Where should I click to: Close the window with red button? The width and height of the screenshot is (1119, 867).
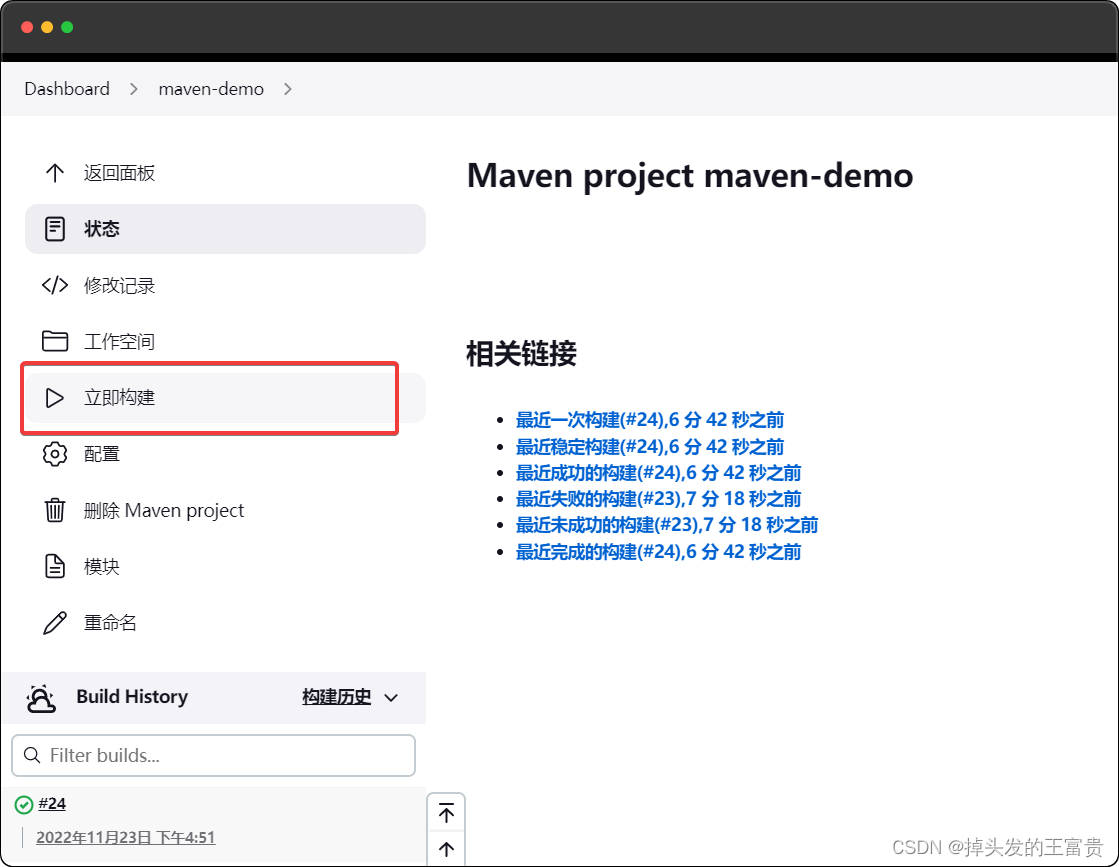point(27,27)
